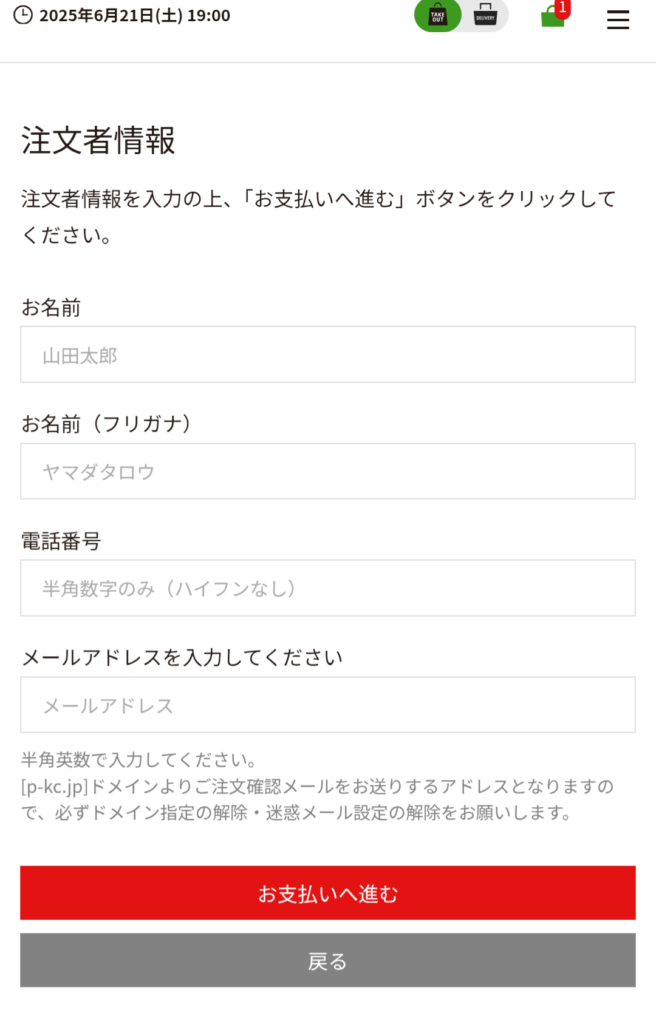Select the Take Out bag icon
This screenshot has width=656, height=1024.
coord(438,15)
